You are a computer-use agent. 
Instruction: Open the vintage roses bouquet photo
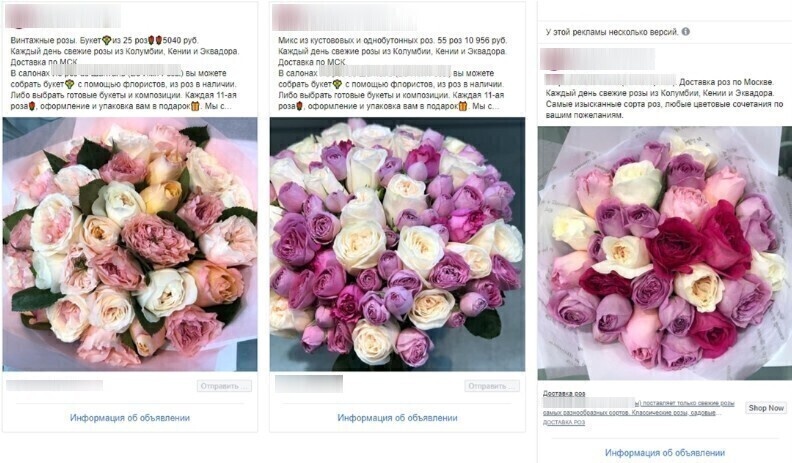click(x=130, y=244)
